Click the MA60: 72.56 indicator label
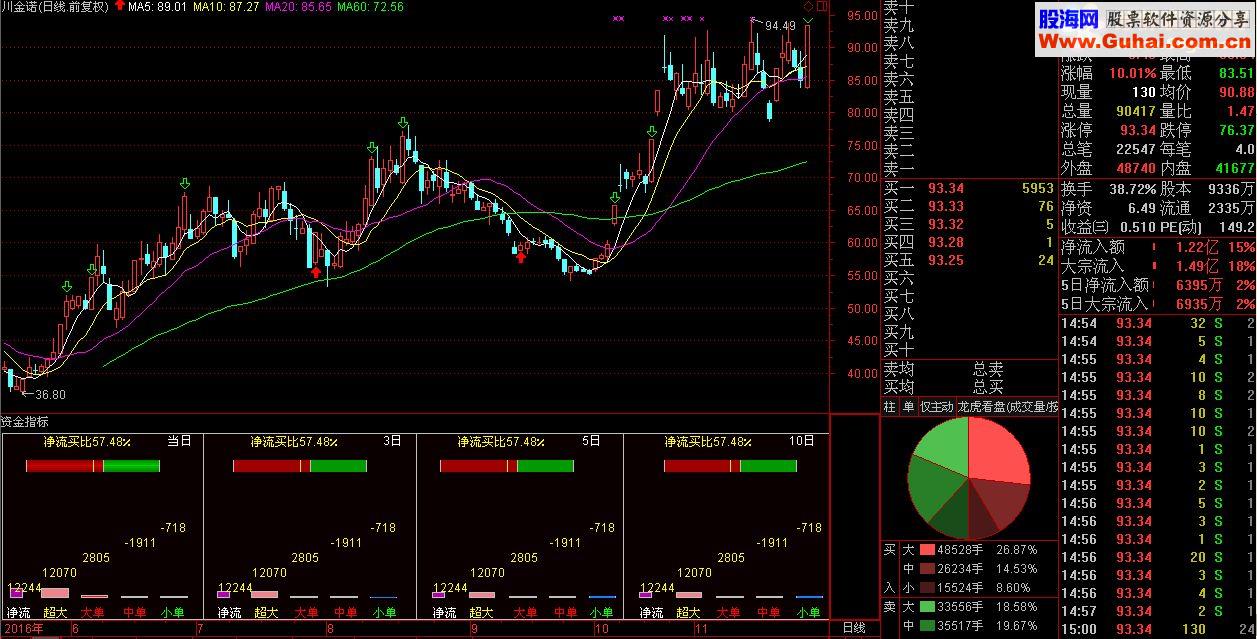The image size is (1257, 639). pos(371,7)
